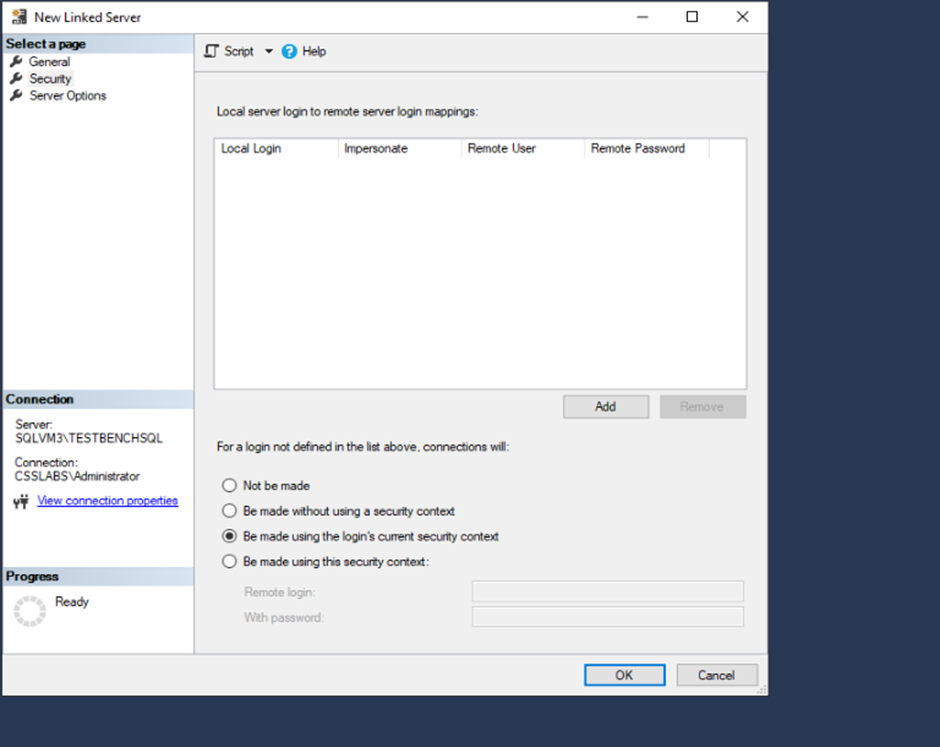The width and height of the screenshot is (940, 747).
Task: Click the Script scroll icon
Action: coord(210,52)
